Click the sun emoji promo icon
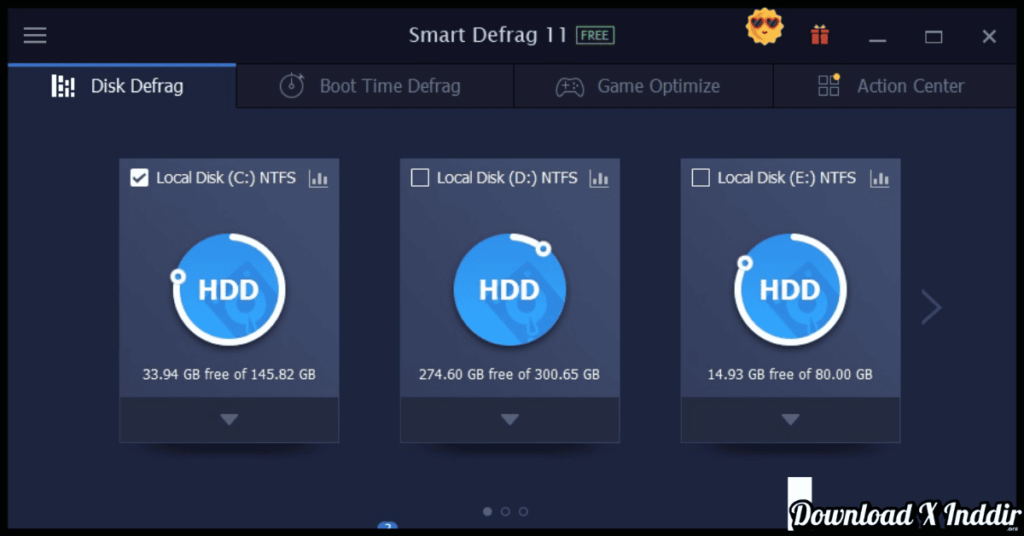The width and height of the screenshot is (1024, 536). [x=764, y=27]
